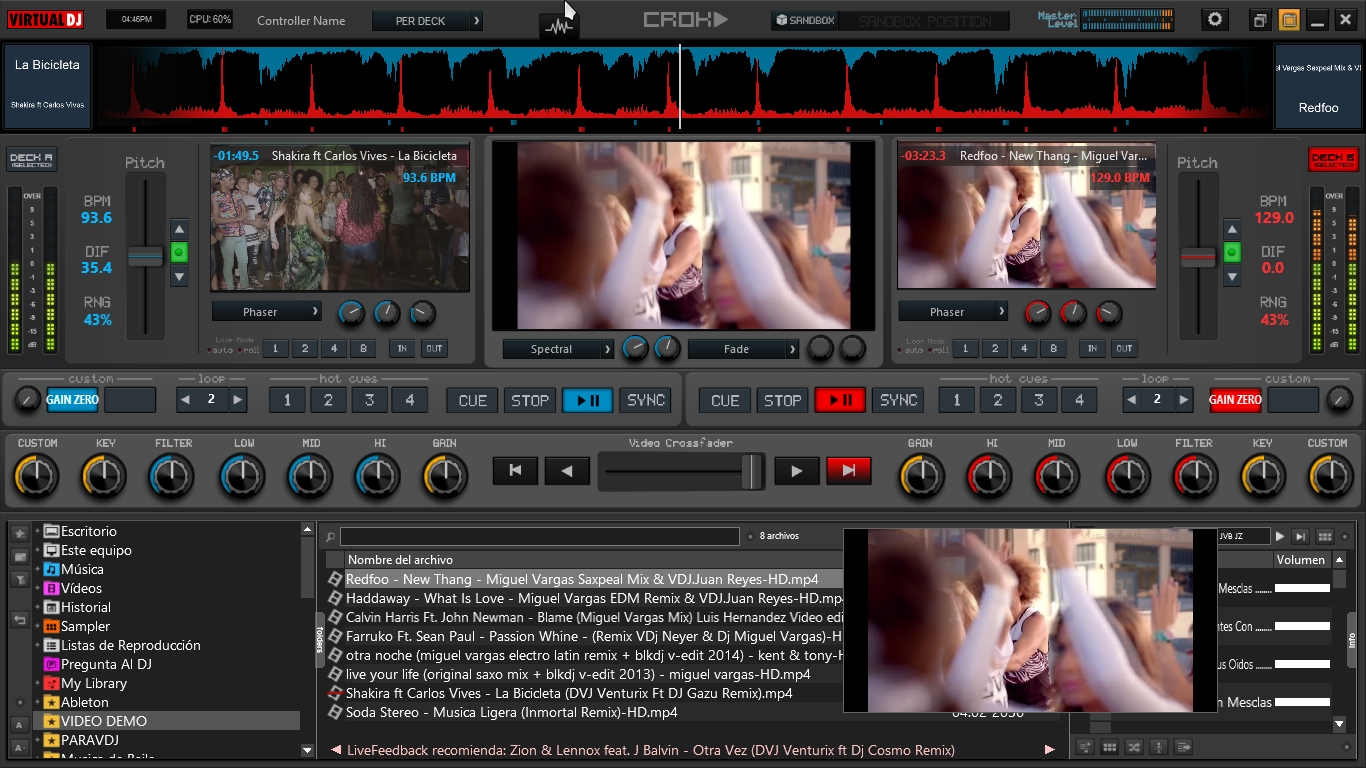The width and height of the screenshot is (1366, 768).
Task: Click the left arrow beside the video crossfader
Action: coord(567,470)
